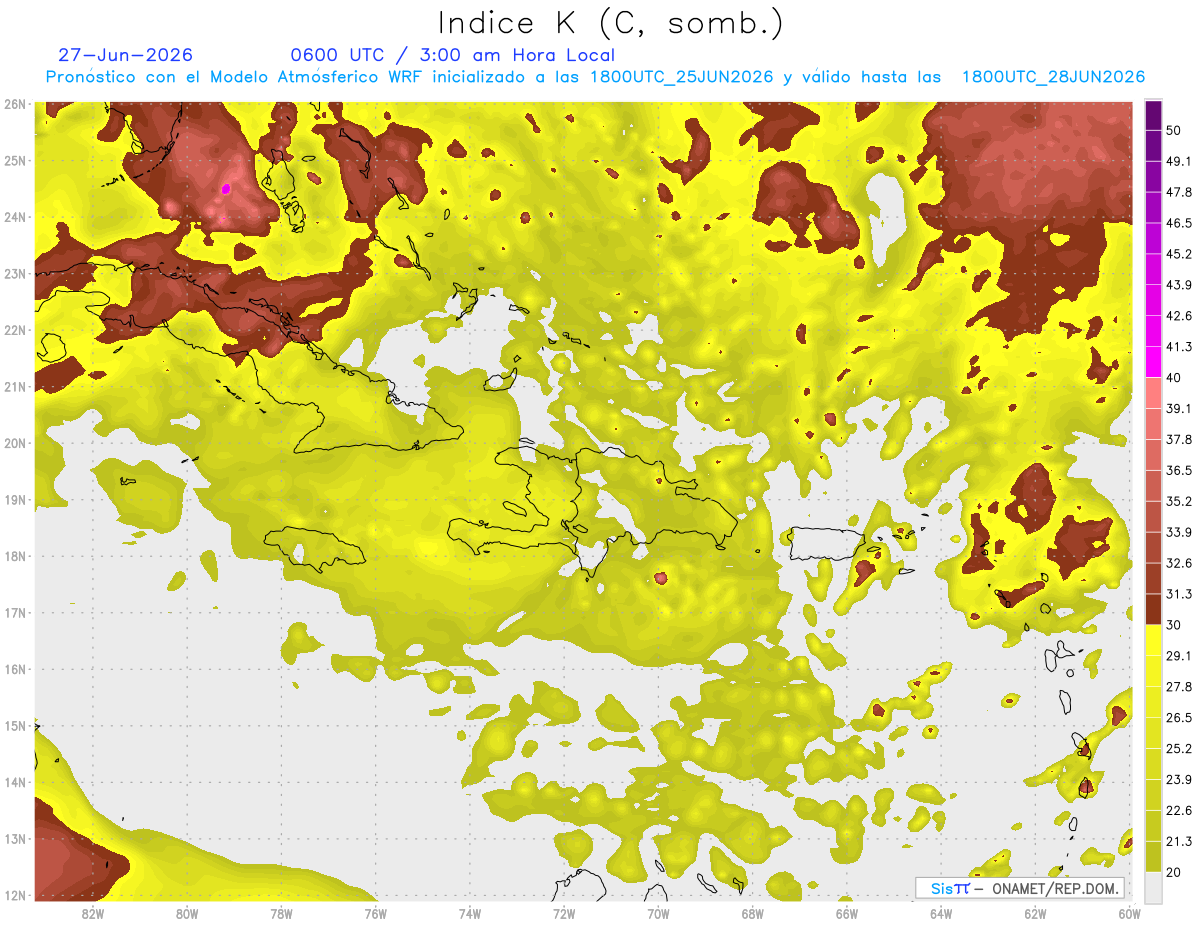Click the '0600 UTC / 3:00 am Hora Local' text
1200x927 pixels.
[x=452, y=55]
